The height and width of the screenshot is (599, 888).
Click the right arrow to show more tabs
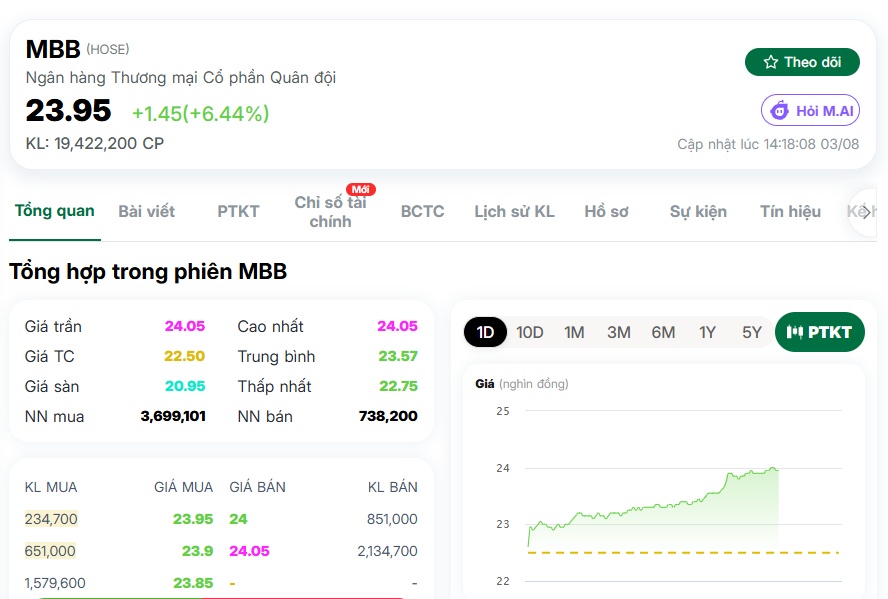pos(866,212)
